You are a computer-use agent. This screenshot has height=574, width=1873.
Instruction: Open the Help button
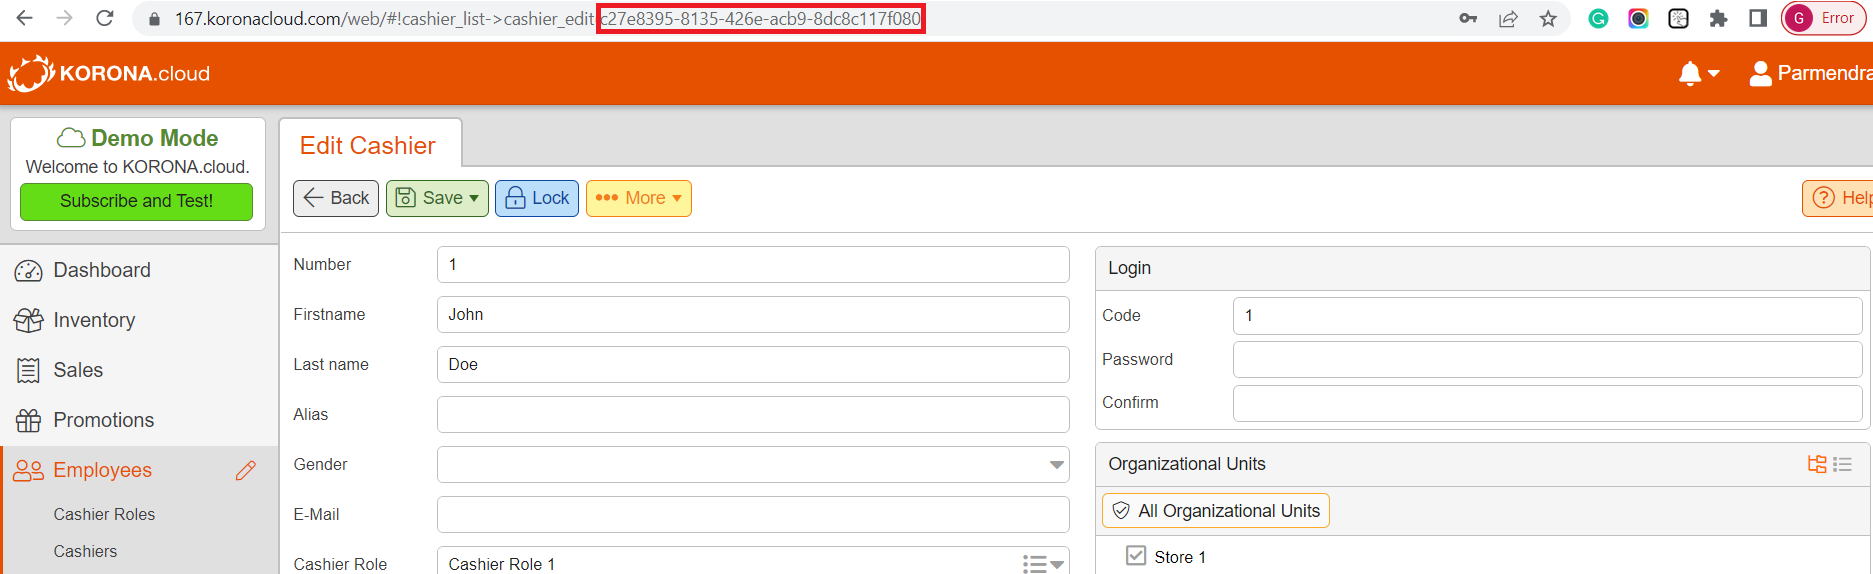point(1840,198)
